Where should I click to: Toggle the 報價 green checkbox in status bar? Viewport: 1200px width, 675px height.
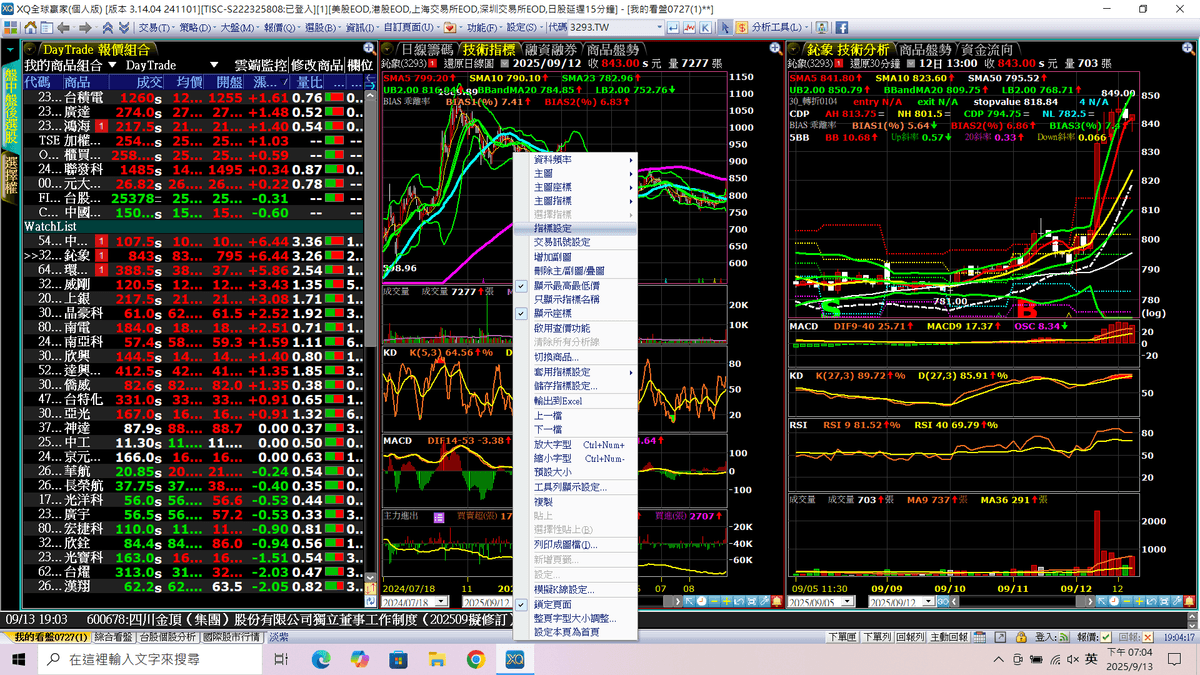(1106, 637)
